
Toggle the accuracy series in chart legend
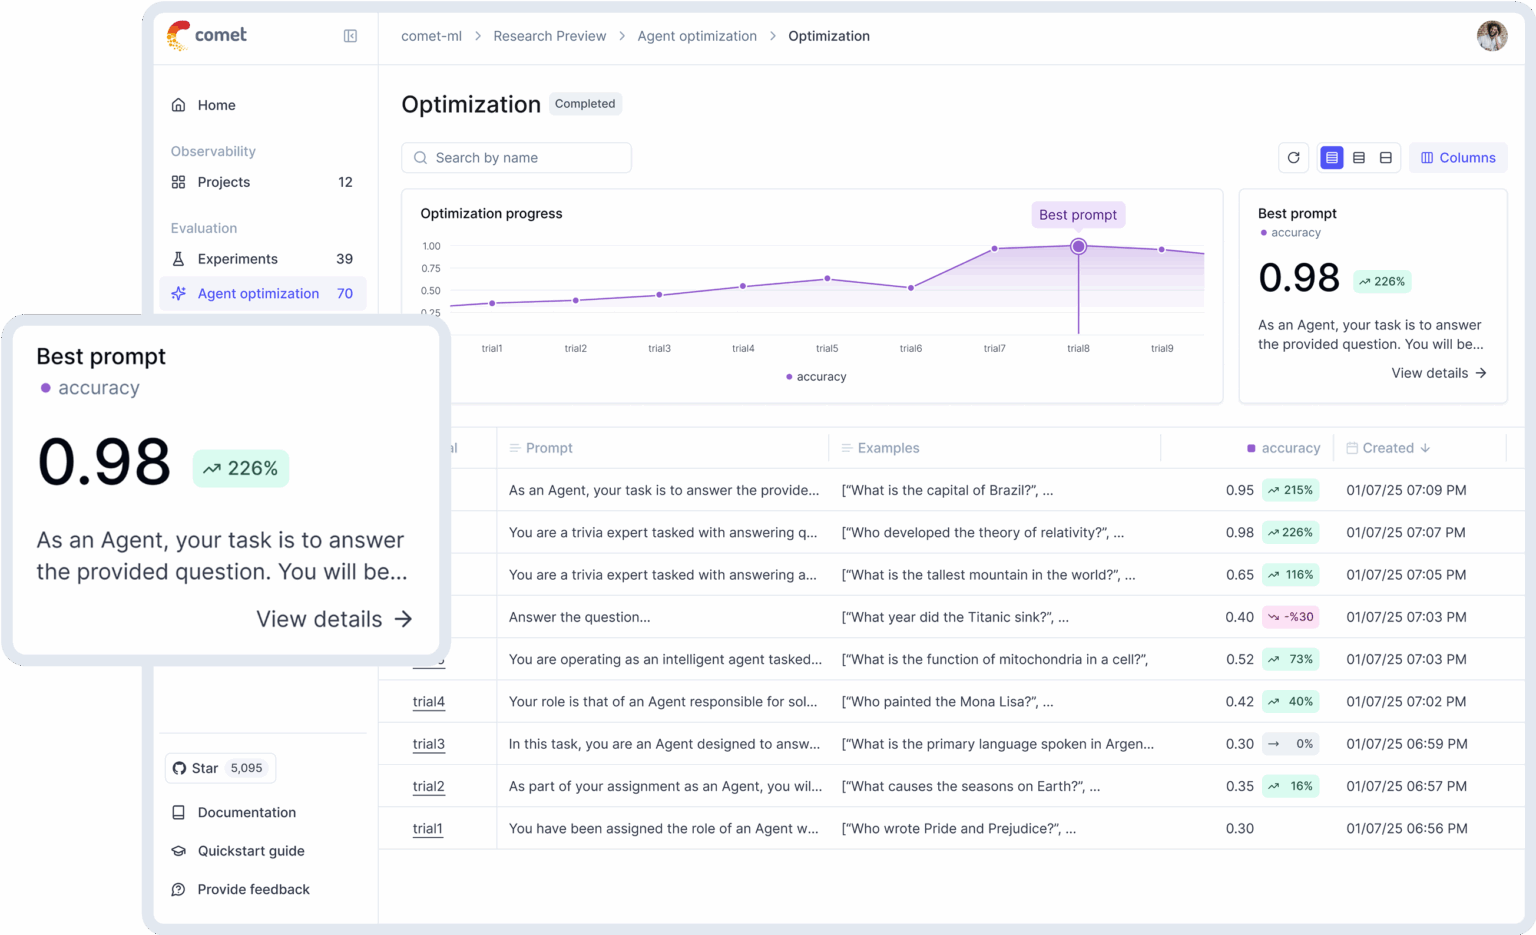tap(815, 376)
